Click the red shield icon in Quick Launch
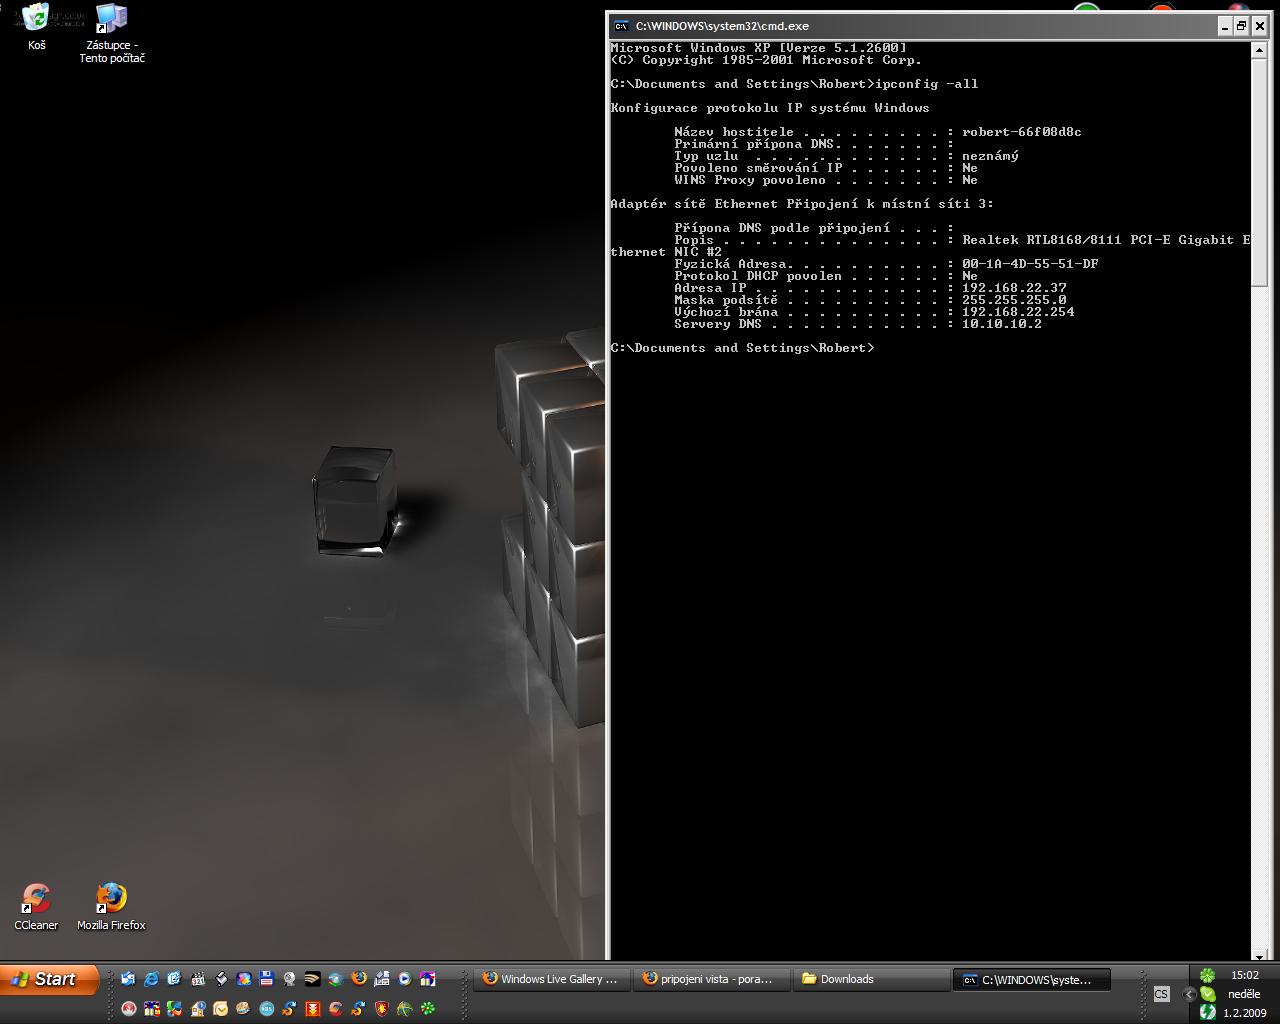The width and height of the screenshot is (1280, 1024). click(381, 1009)
